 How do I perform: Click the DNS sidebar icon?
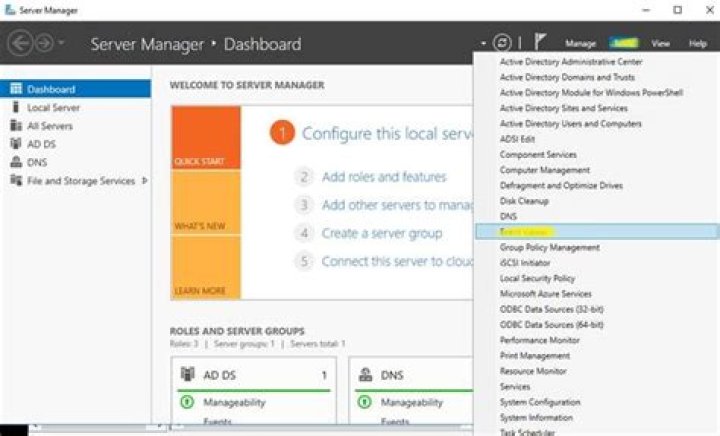click(16, 162)
